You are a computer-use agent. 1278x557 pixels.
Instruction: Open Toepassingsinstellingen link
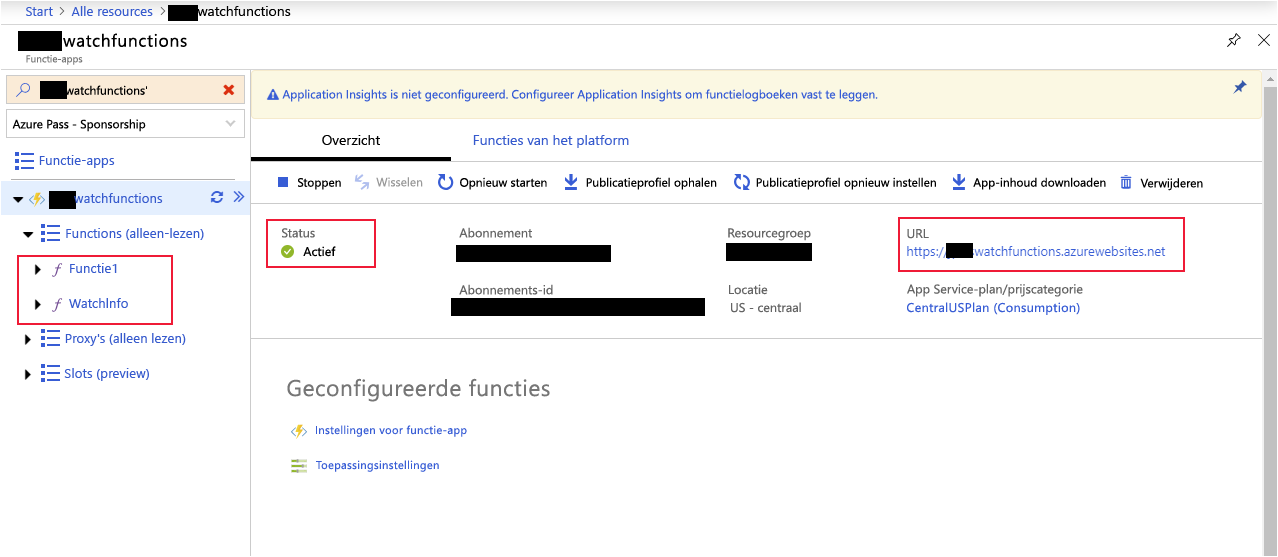click(377, 466)
